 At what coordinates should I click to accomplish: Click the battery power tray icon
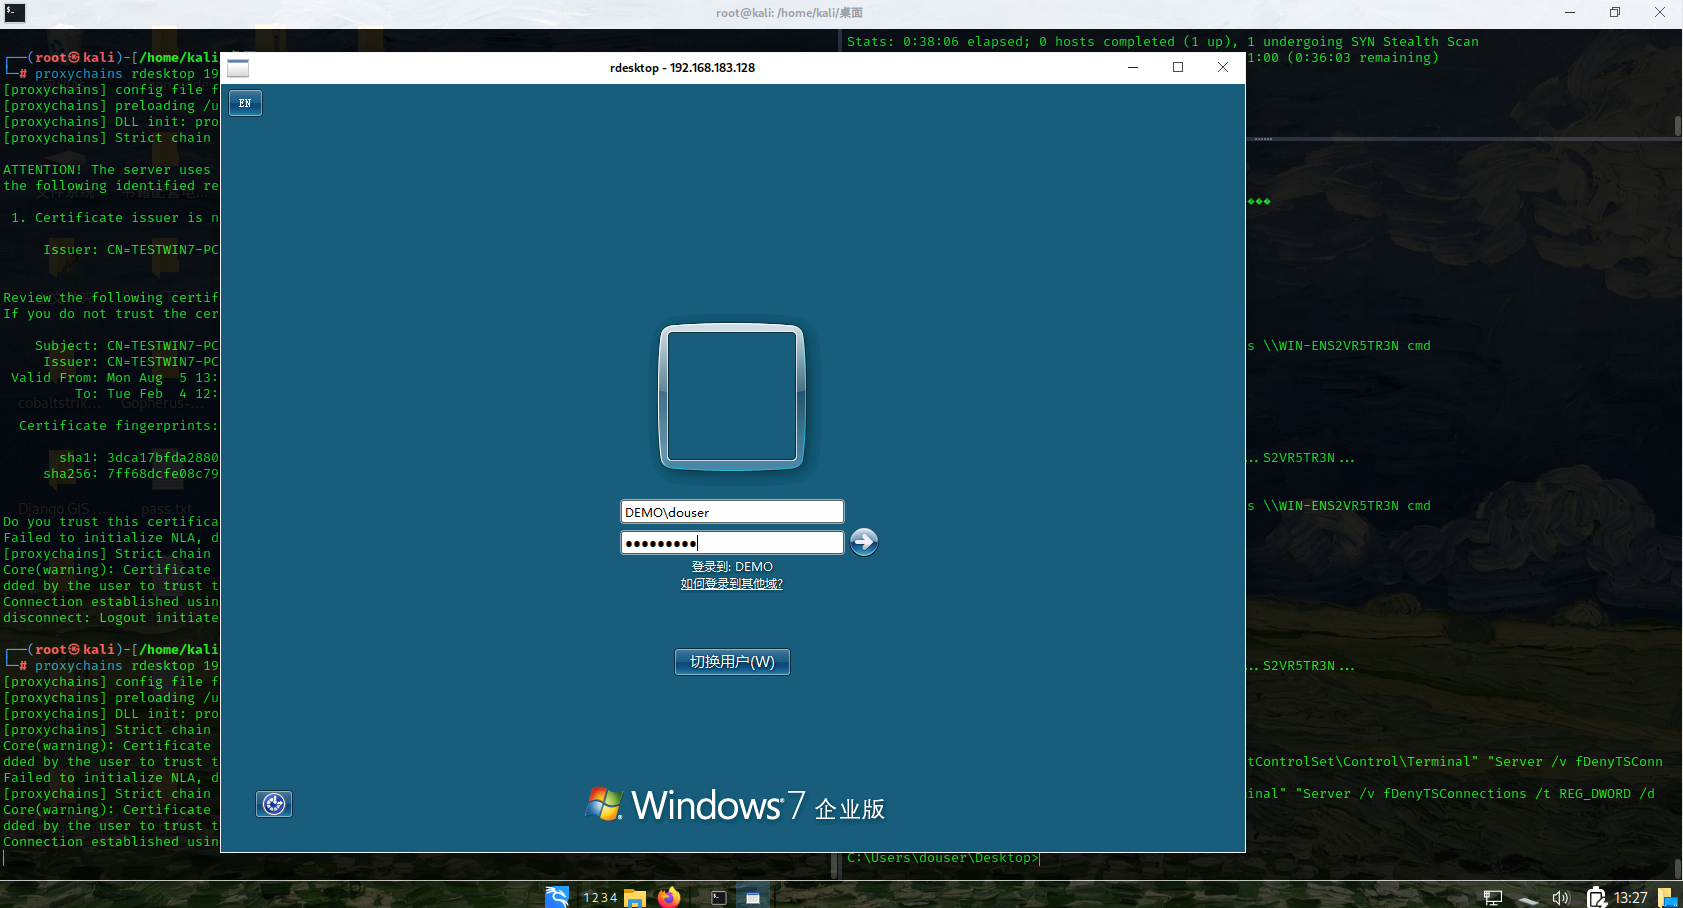coord(1597,897)
